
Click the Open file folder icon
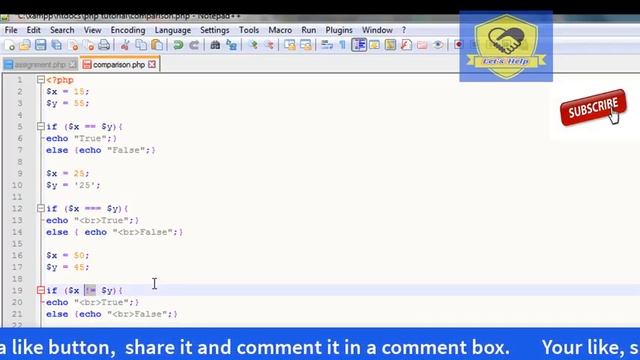[x=25, y=45]
